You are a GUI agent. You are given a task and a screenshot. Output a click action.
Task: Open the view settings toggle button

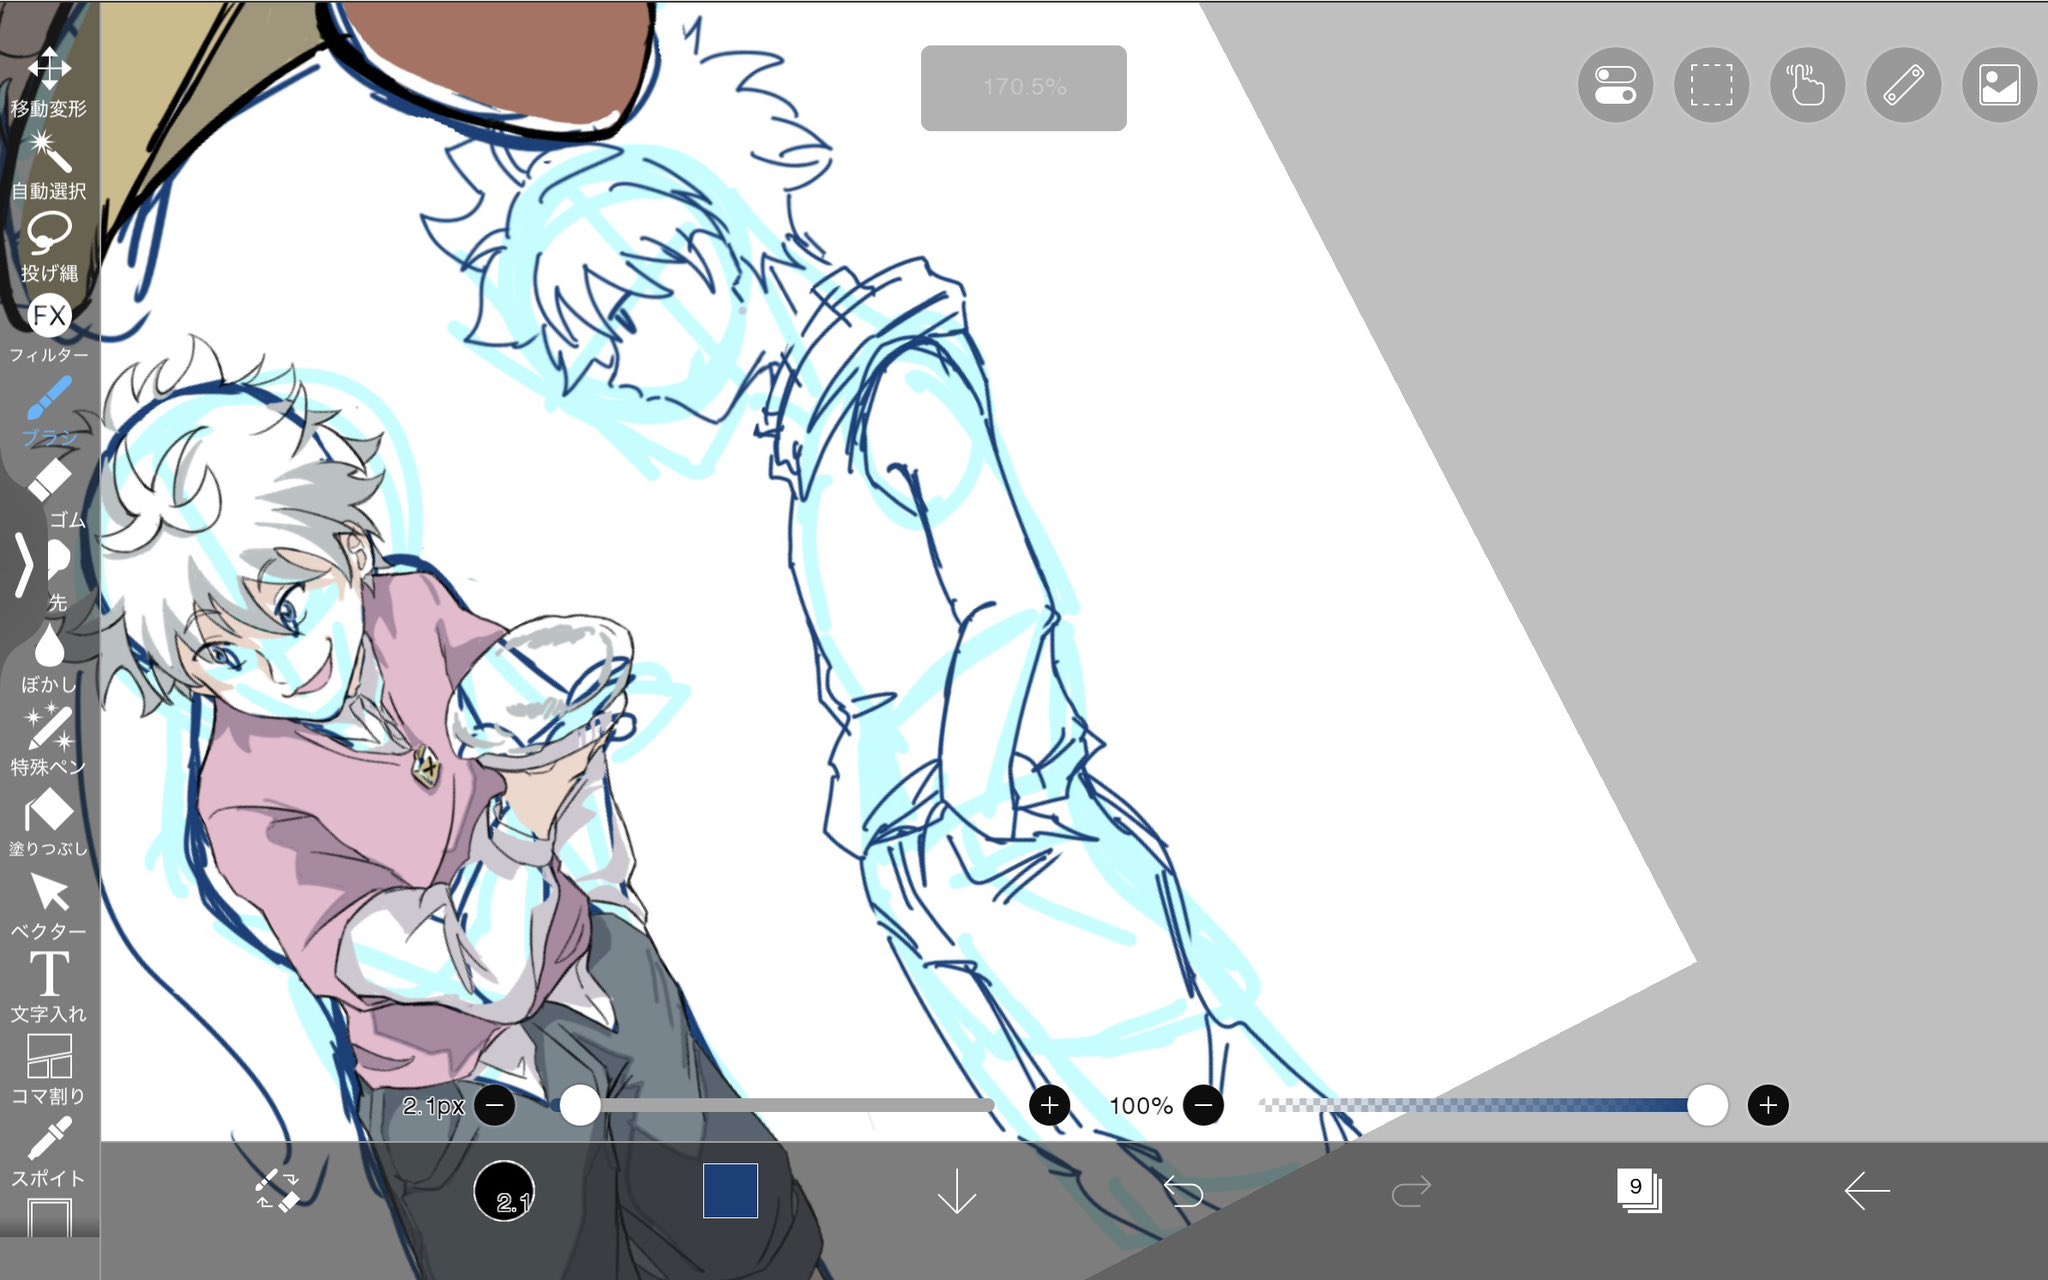point(1615,85)
